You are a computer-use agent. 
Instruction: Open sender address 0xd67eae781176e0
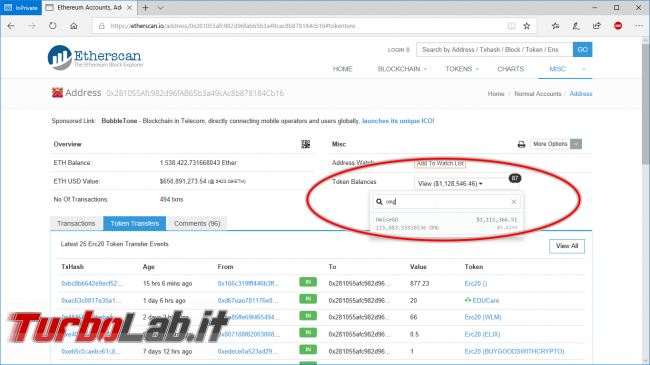(x=248, y=300)
